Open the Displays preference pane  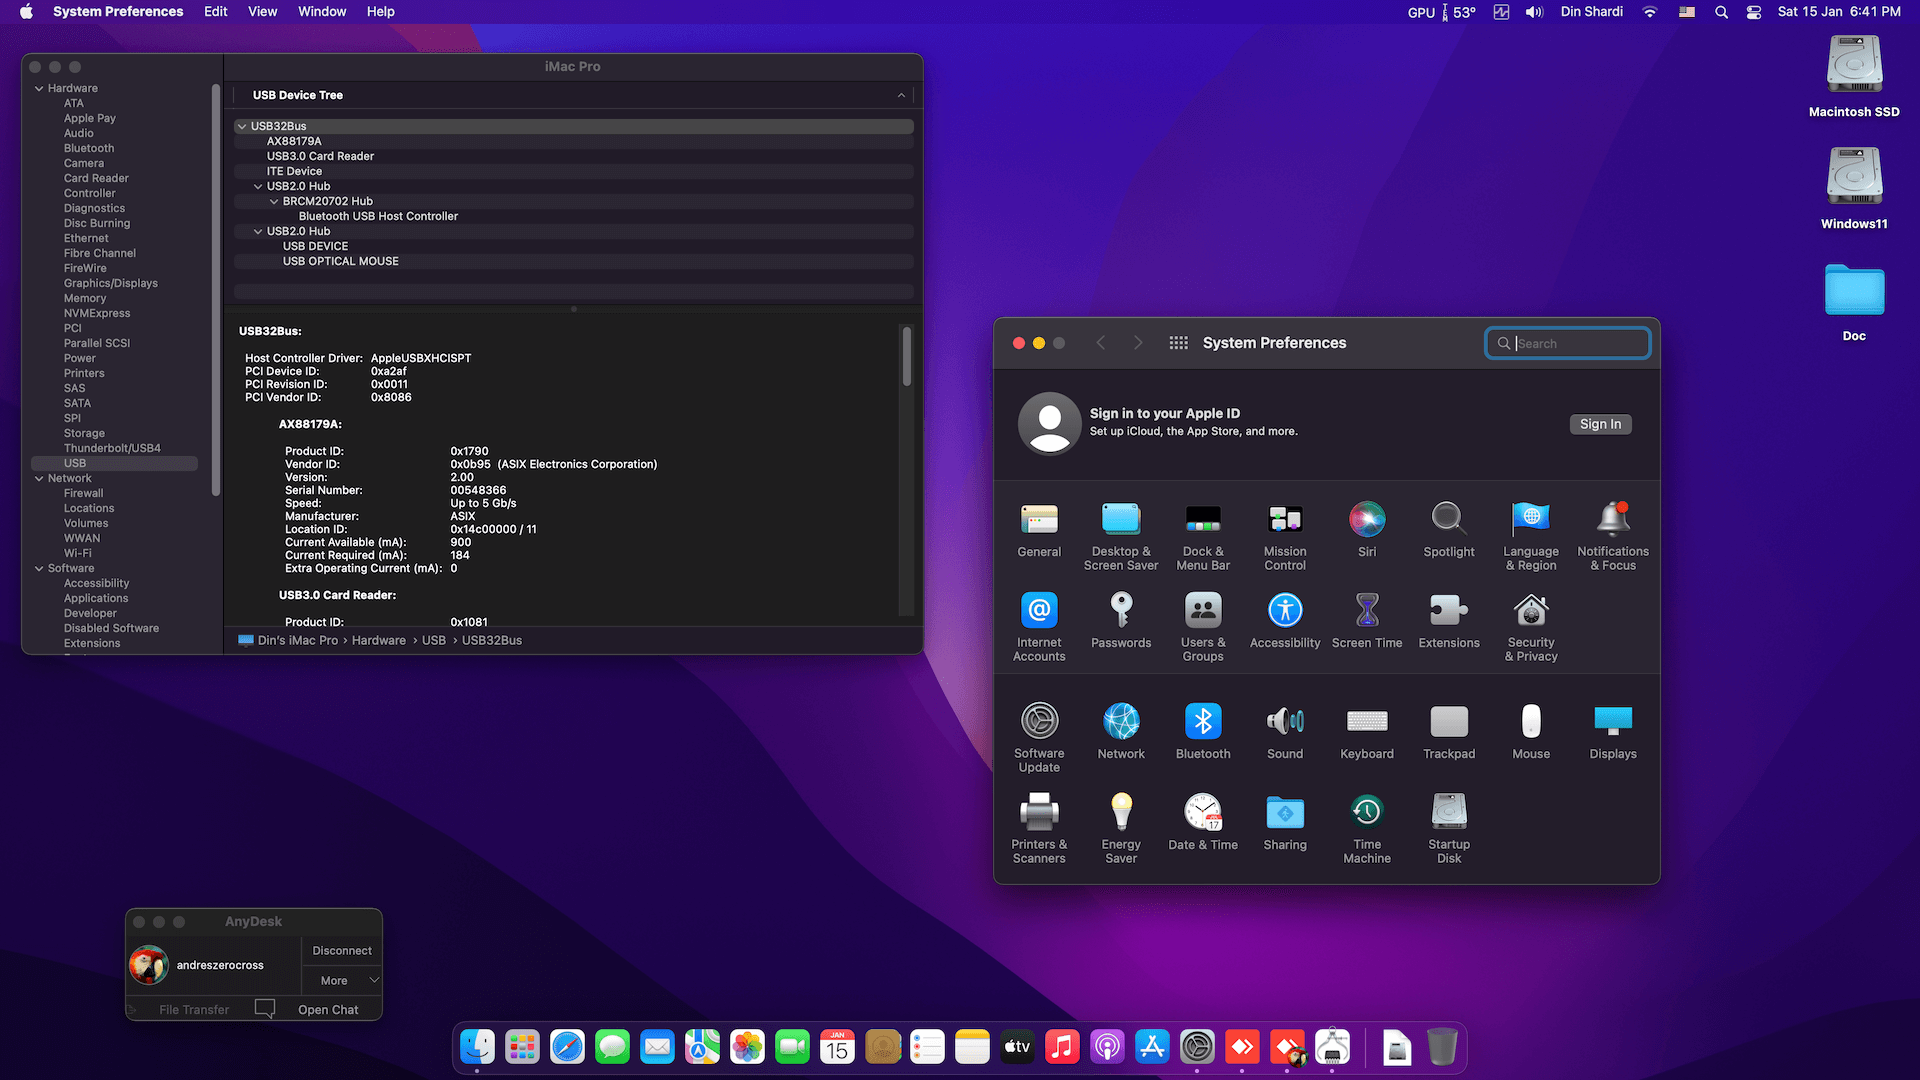1613,731
